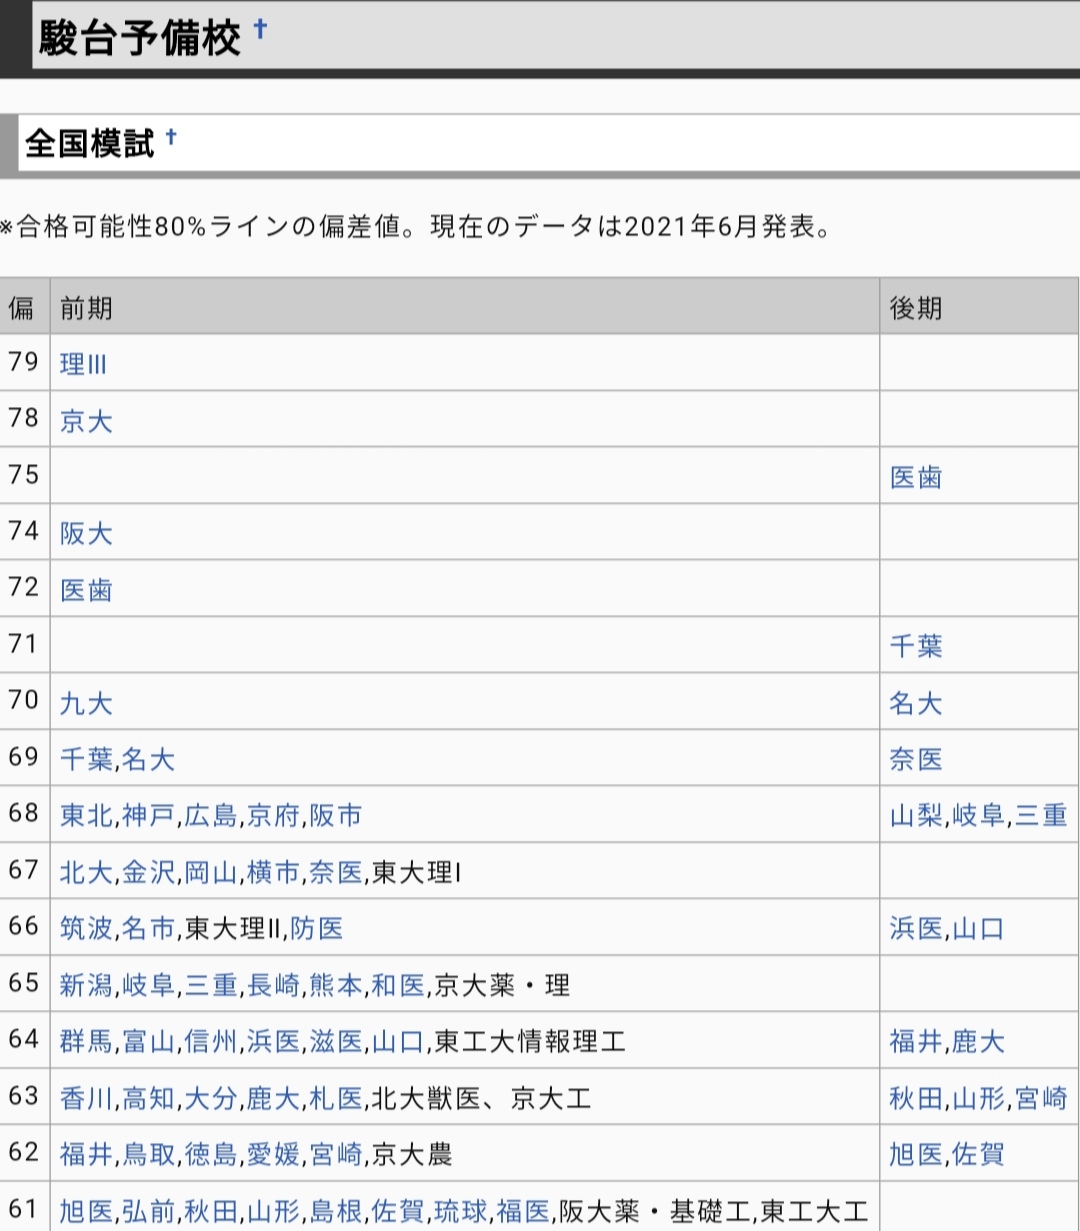Select the 東工大情報理工 text in row 64

coord(530,1041)
